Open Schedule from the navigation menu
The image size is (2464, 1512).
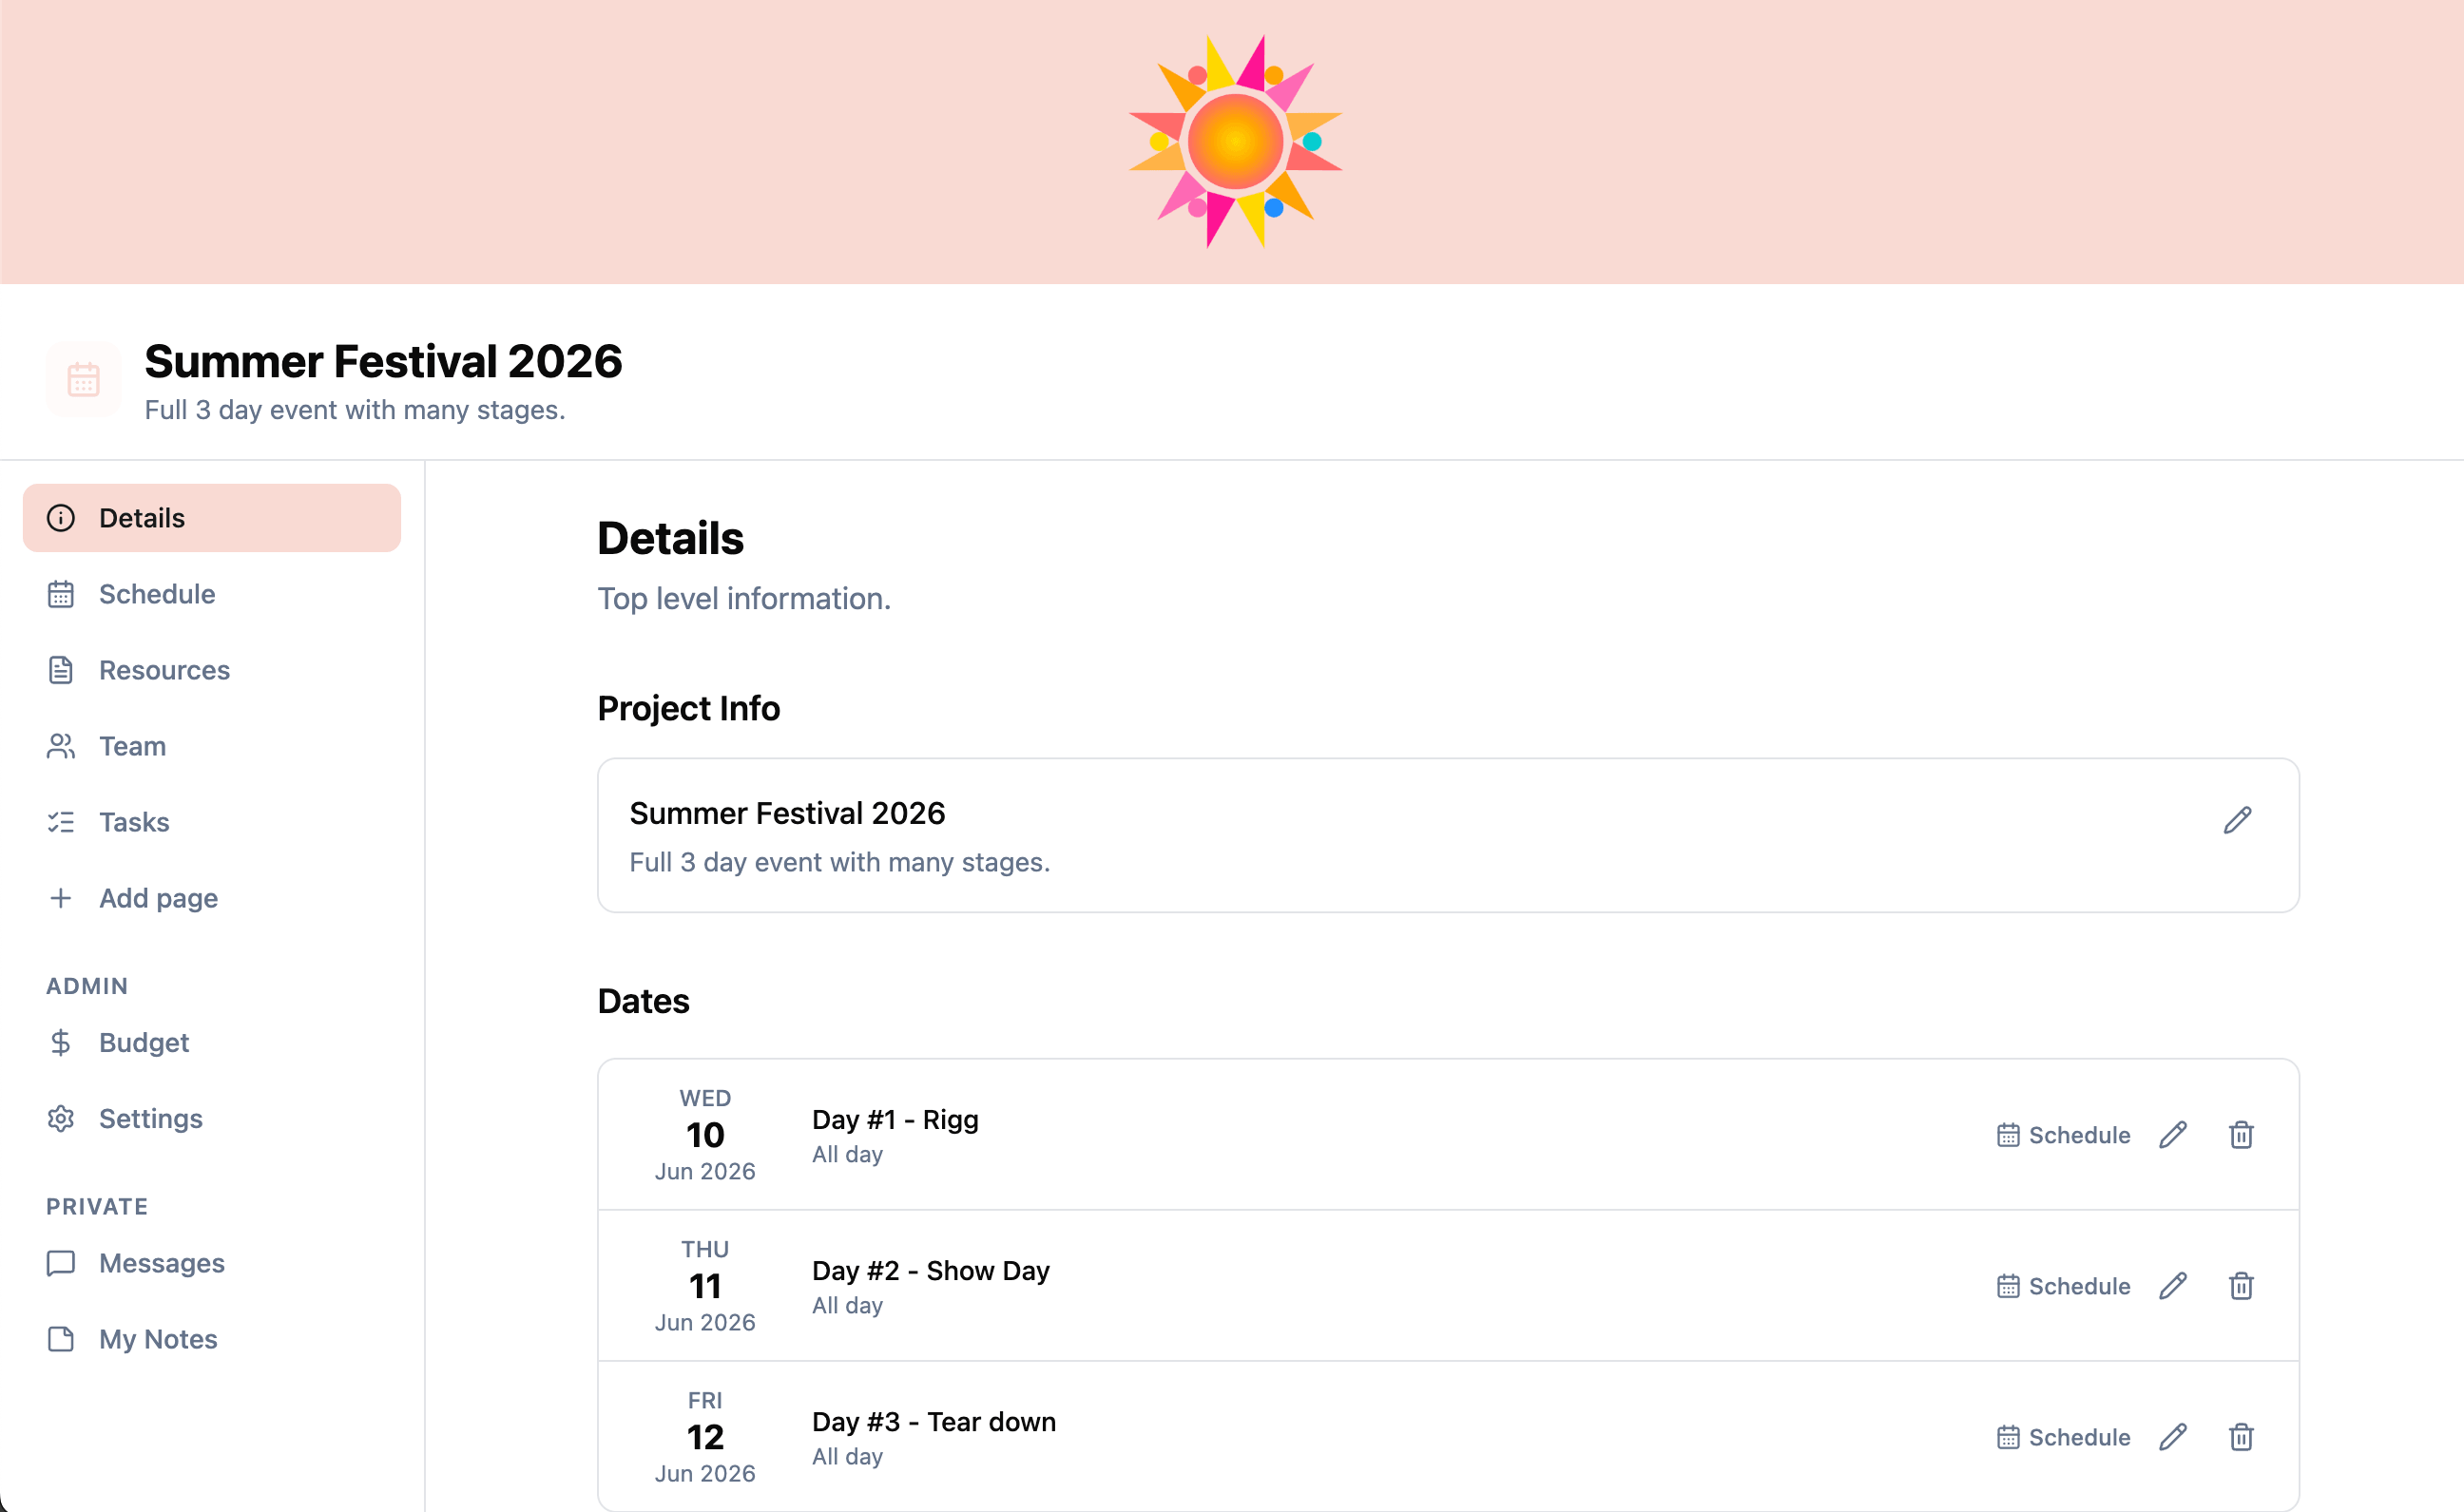[x=157, y=593]
